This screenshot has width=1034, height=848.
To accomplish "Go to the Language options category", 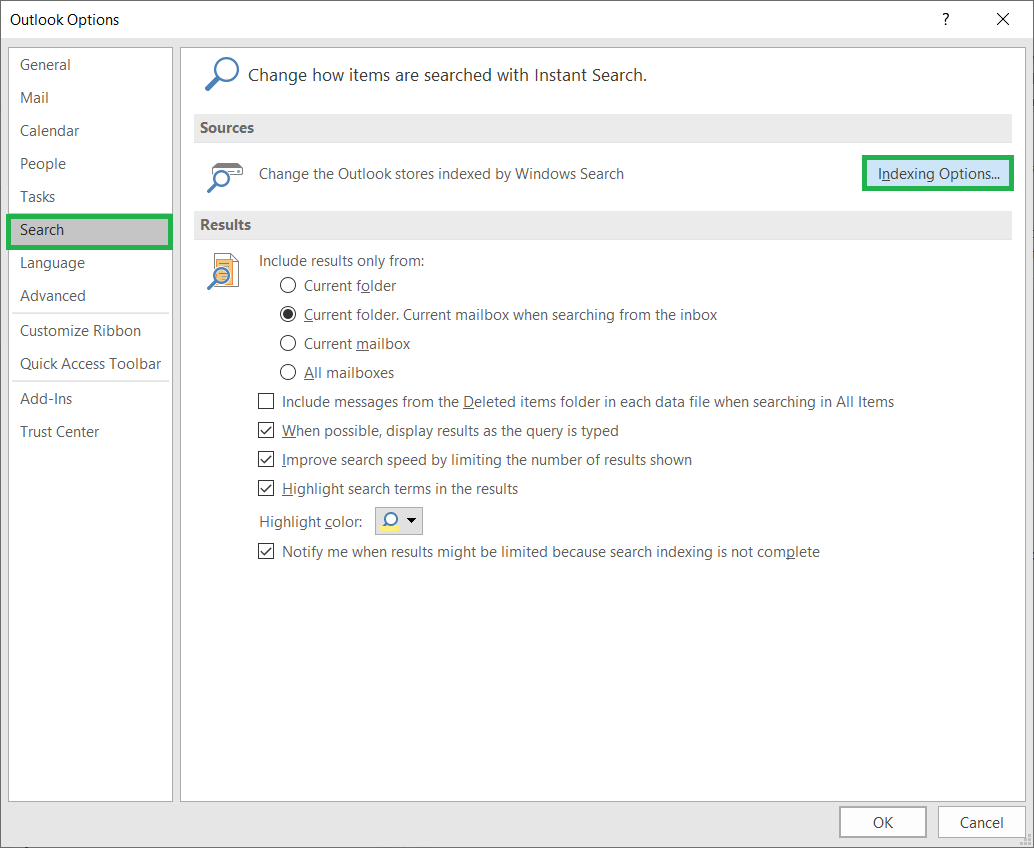I will [x=89, y=263].
